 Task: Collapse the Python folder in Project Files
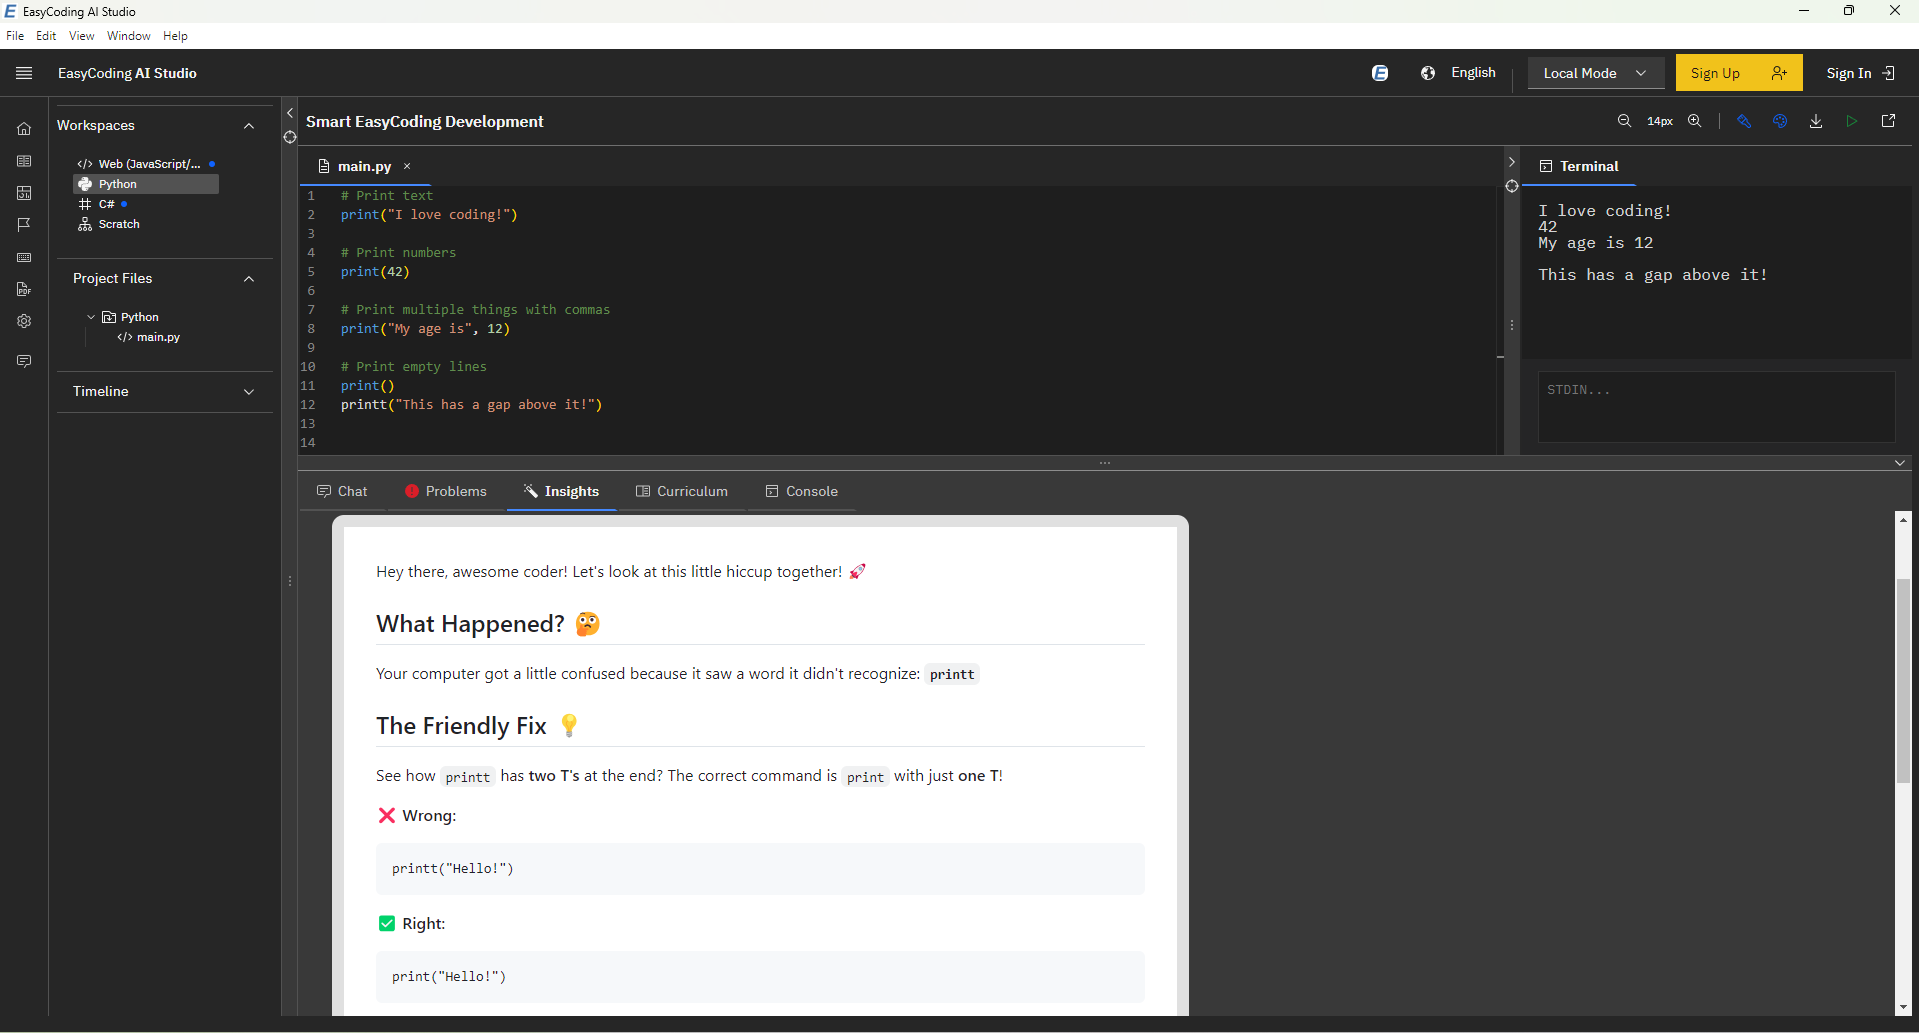tap(91, 317)
